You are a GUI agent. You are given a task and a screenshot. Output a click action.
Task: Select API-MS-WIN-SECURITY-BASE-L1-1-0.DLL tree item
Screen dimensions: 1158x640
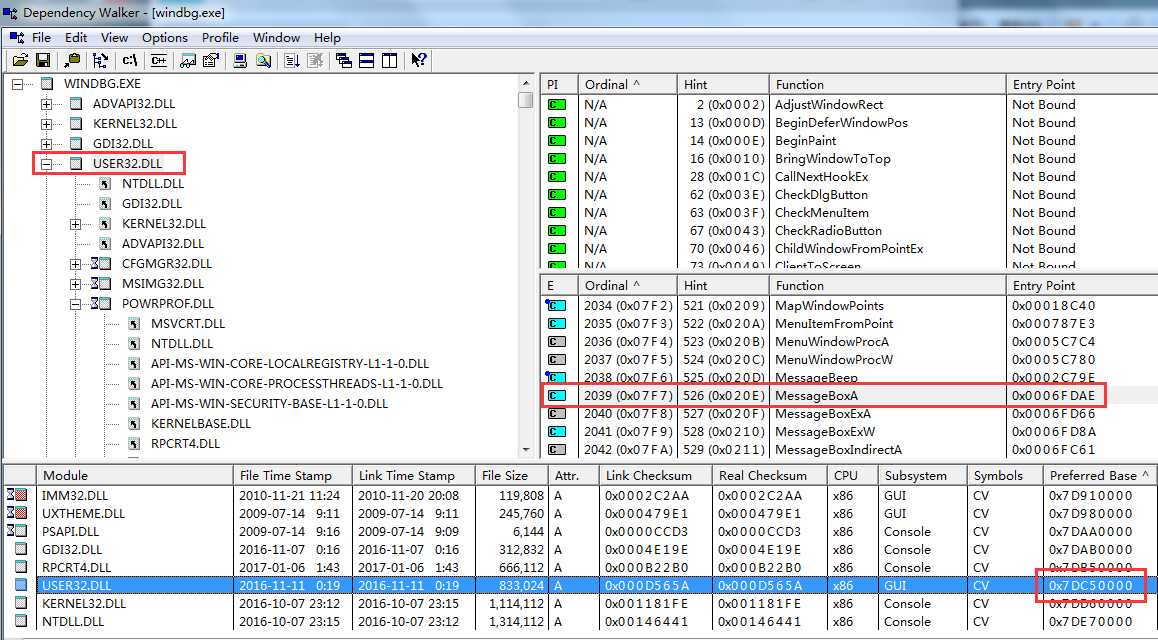(x=270, y=404)
